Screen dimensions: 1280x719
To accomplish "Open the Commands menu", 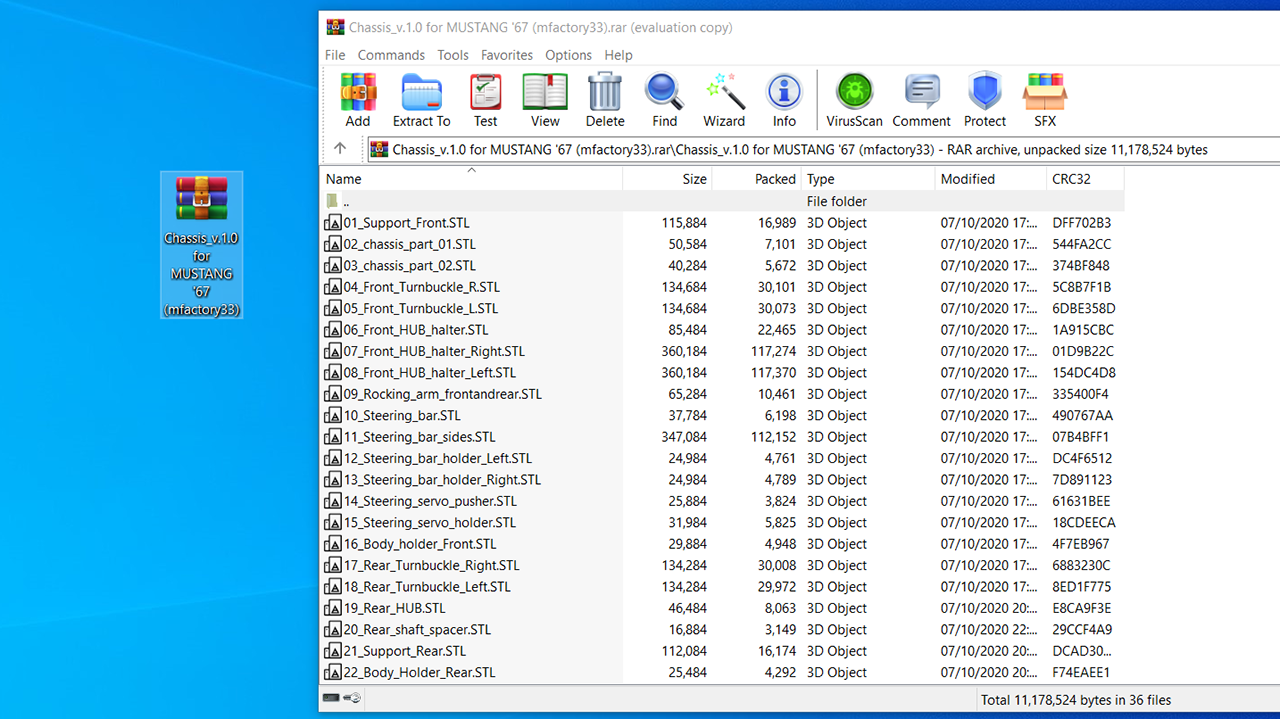I will [391, 55].
